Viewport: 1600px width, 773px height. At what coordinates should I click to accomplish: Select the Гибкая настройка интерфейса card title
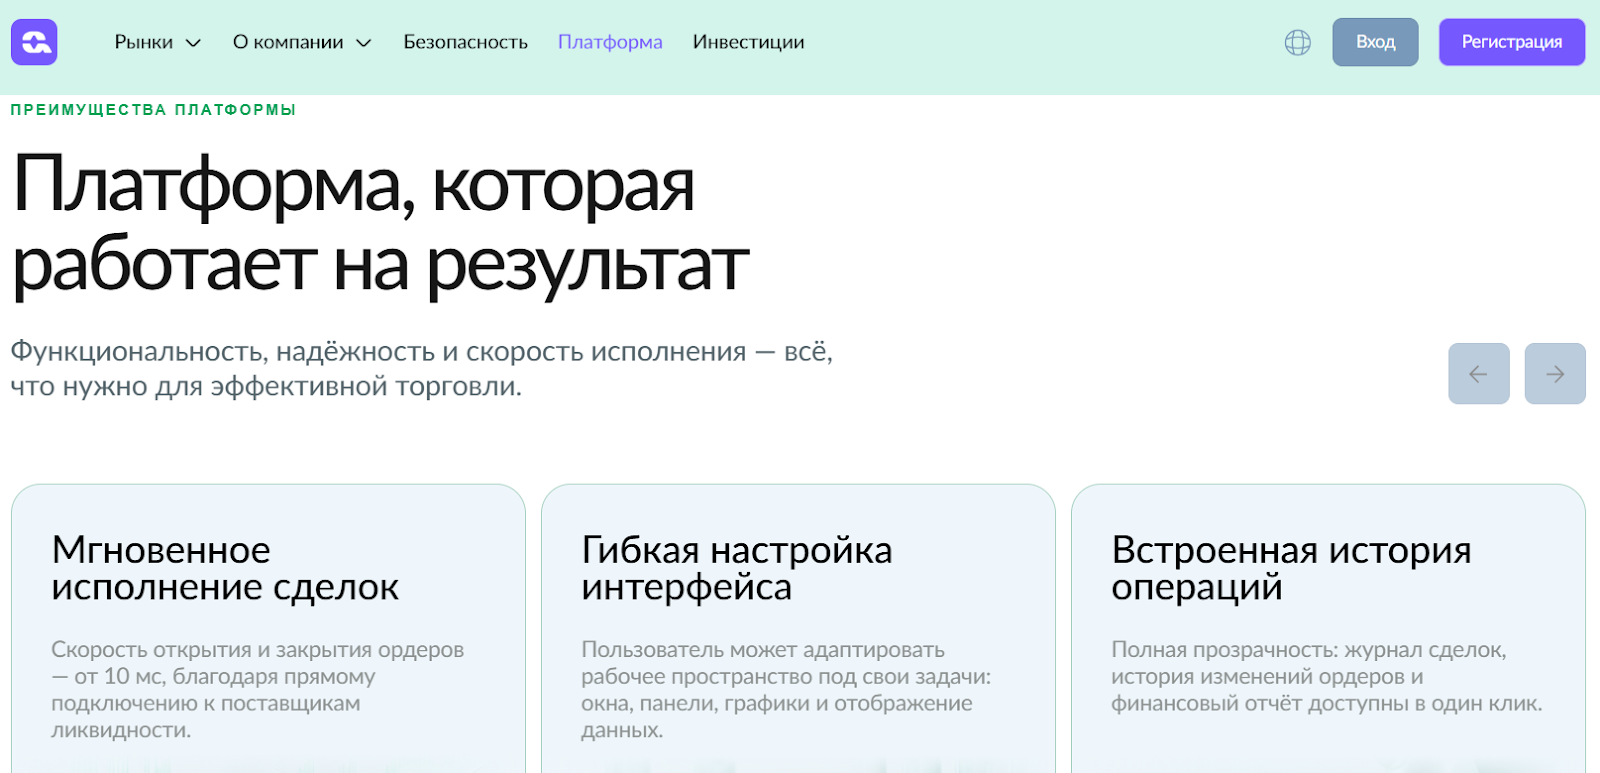click(x=736, y=568)
